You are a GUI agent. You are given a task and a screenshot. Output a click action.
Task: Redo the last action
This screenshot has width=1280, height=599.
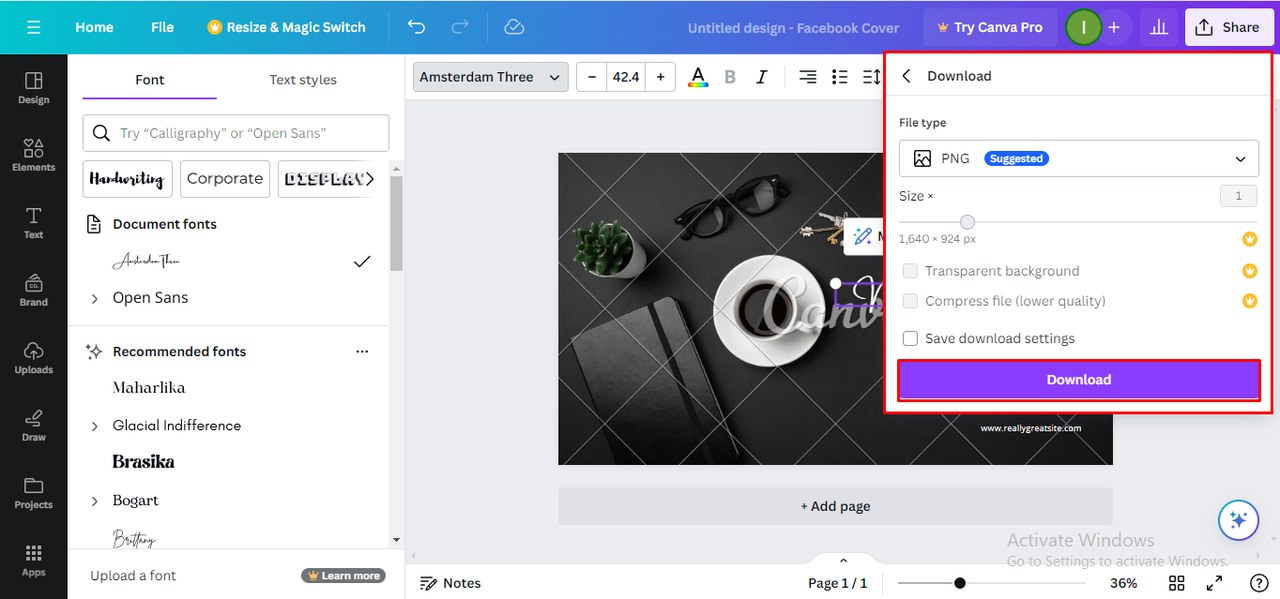[x=460, y=27]
